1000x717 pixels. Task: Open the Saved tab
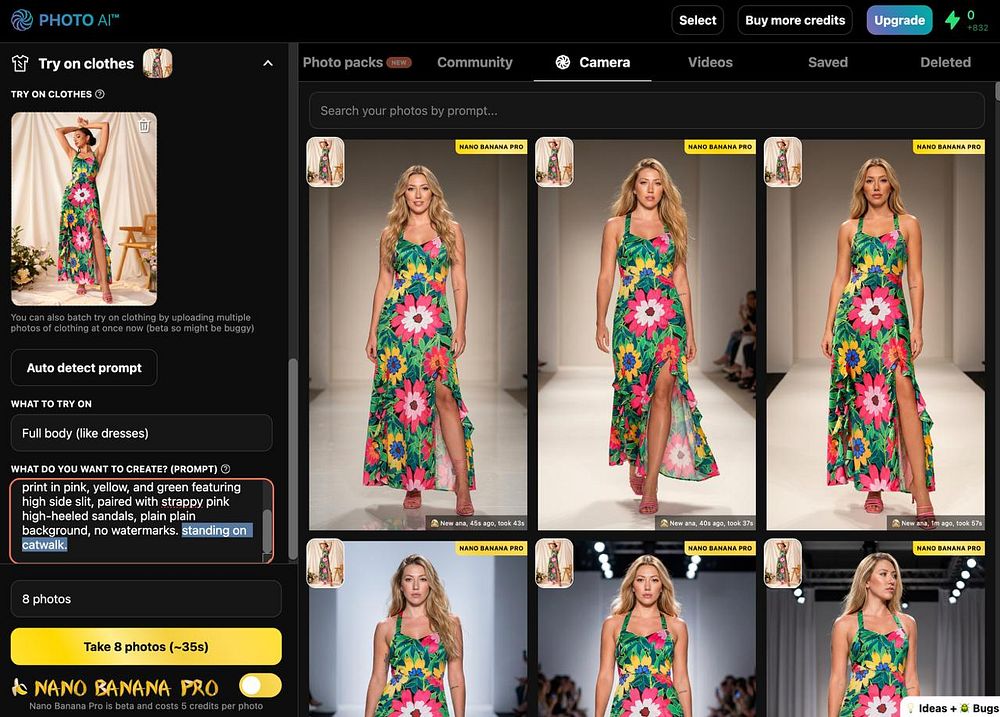click(828, 63)
